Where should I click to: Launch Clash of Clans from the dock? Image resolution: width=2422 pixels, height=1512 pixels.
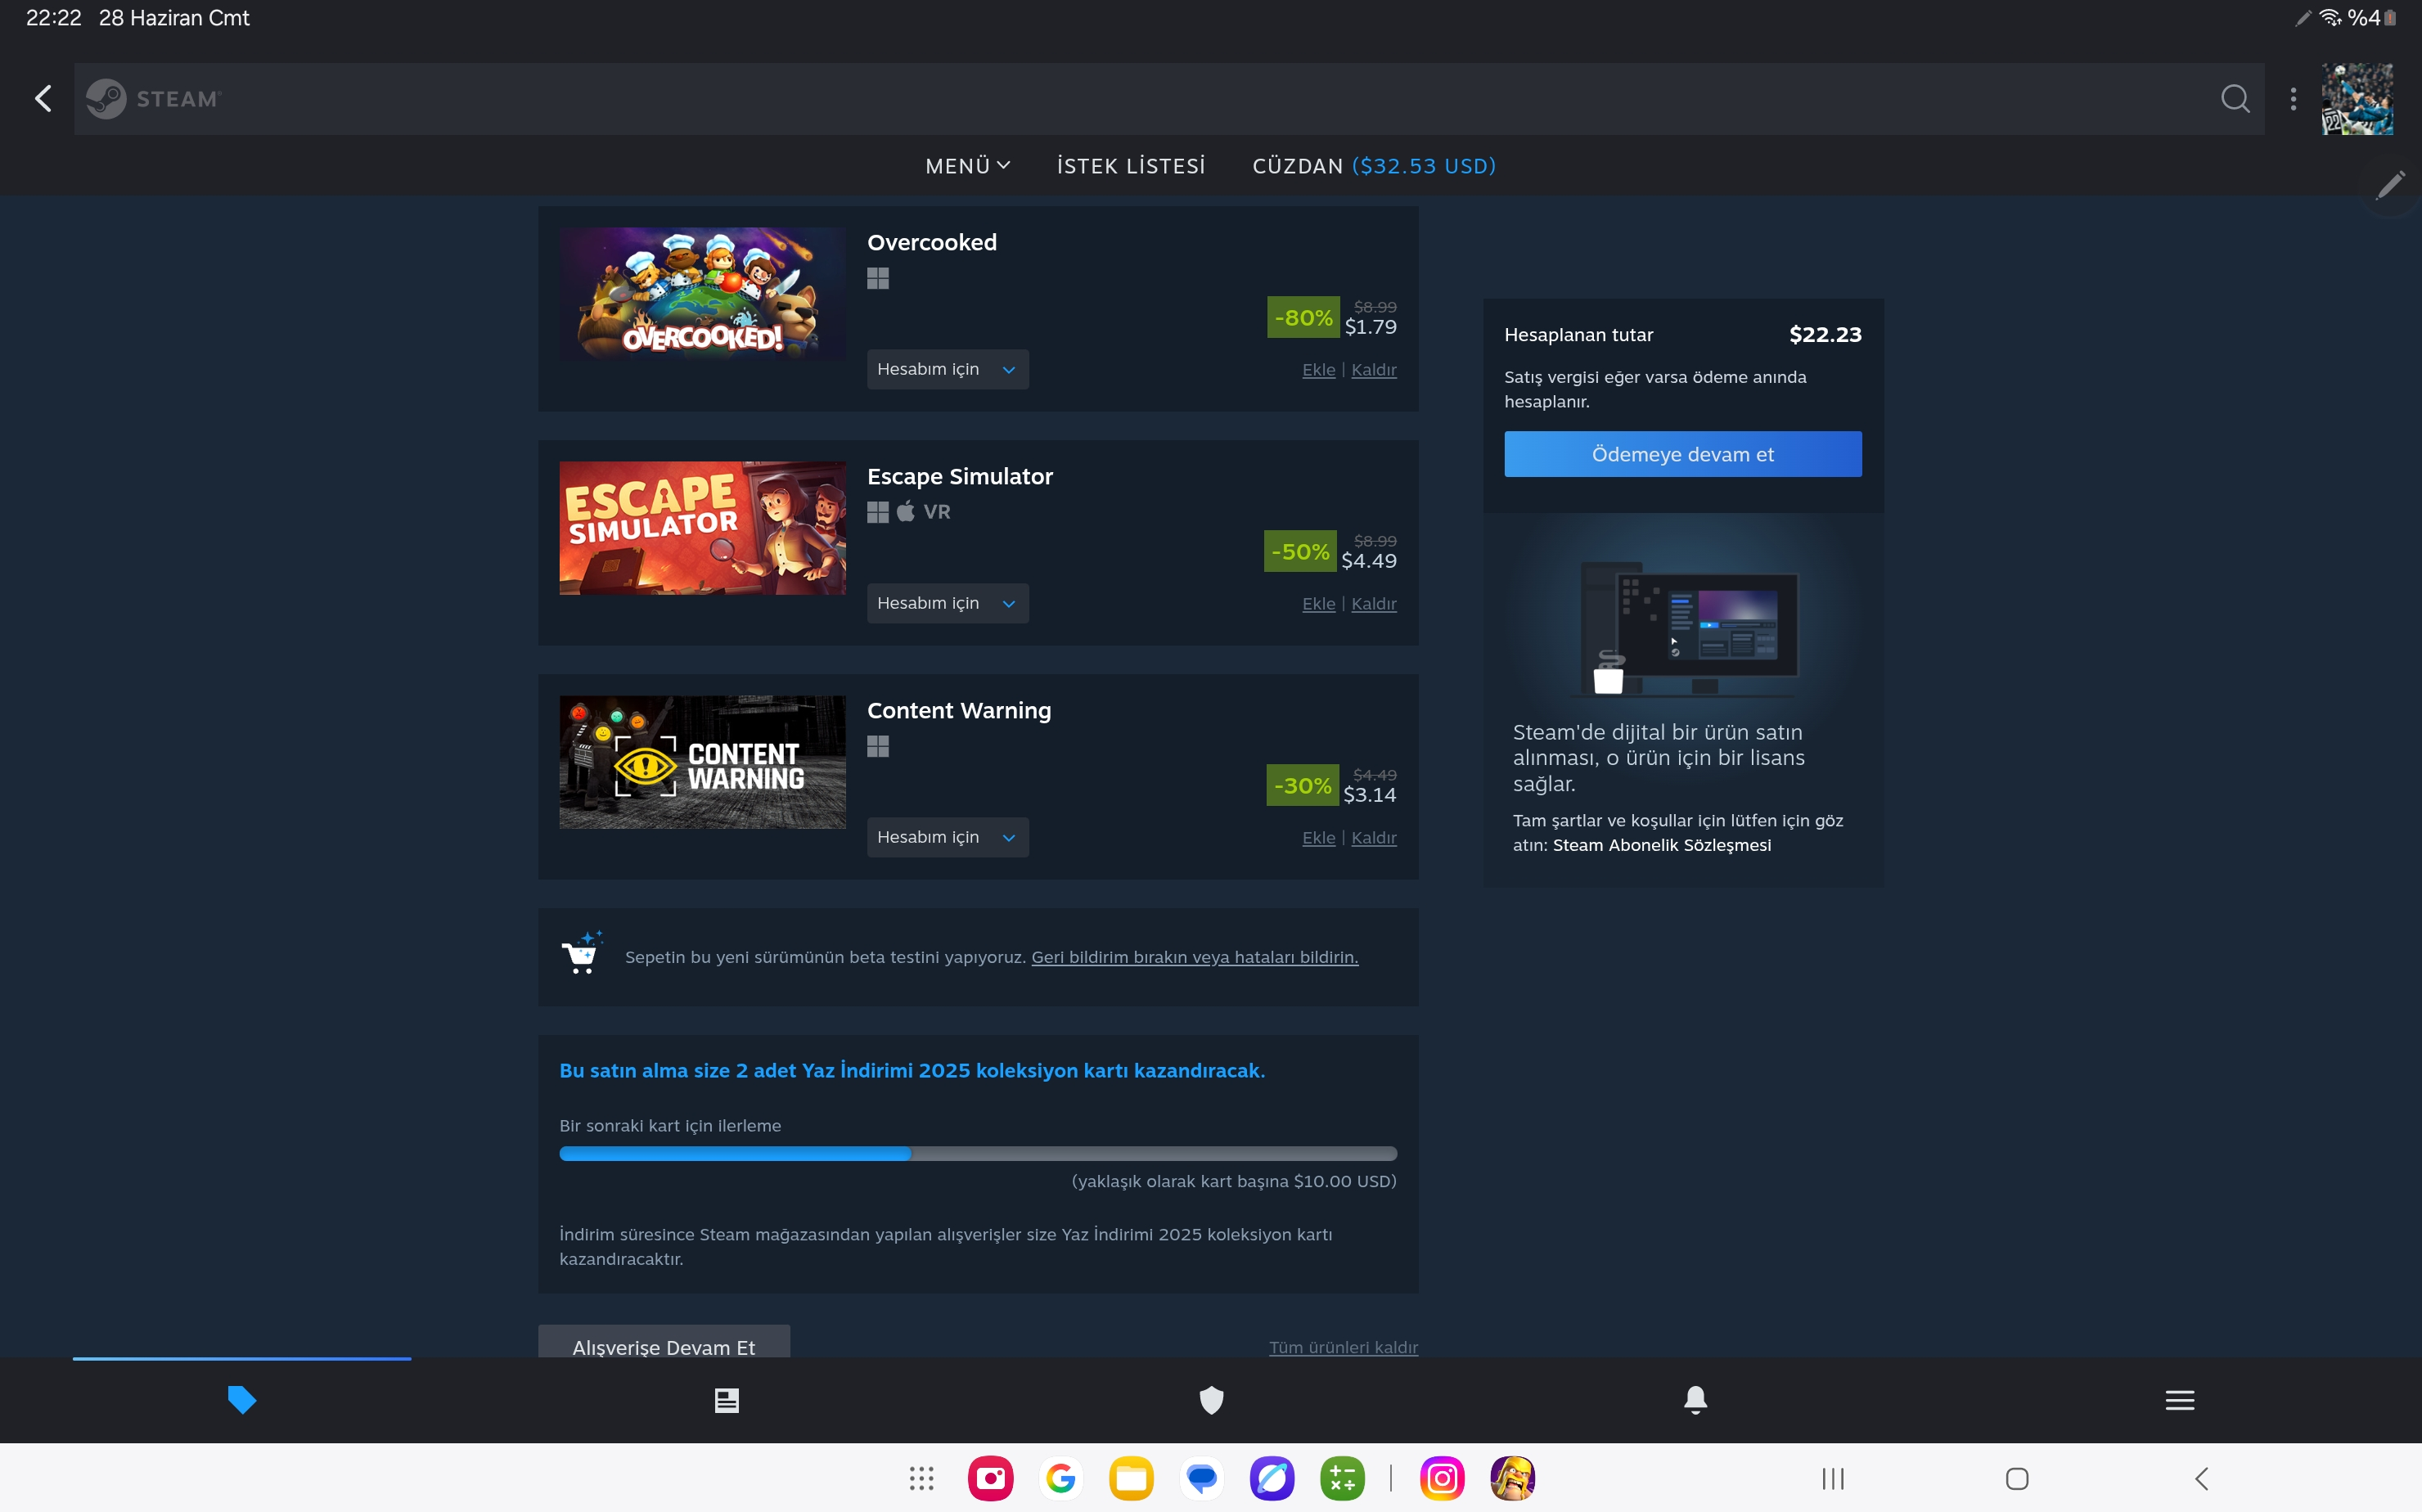click(1512, 1478)
